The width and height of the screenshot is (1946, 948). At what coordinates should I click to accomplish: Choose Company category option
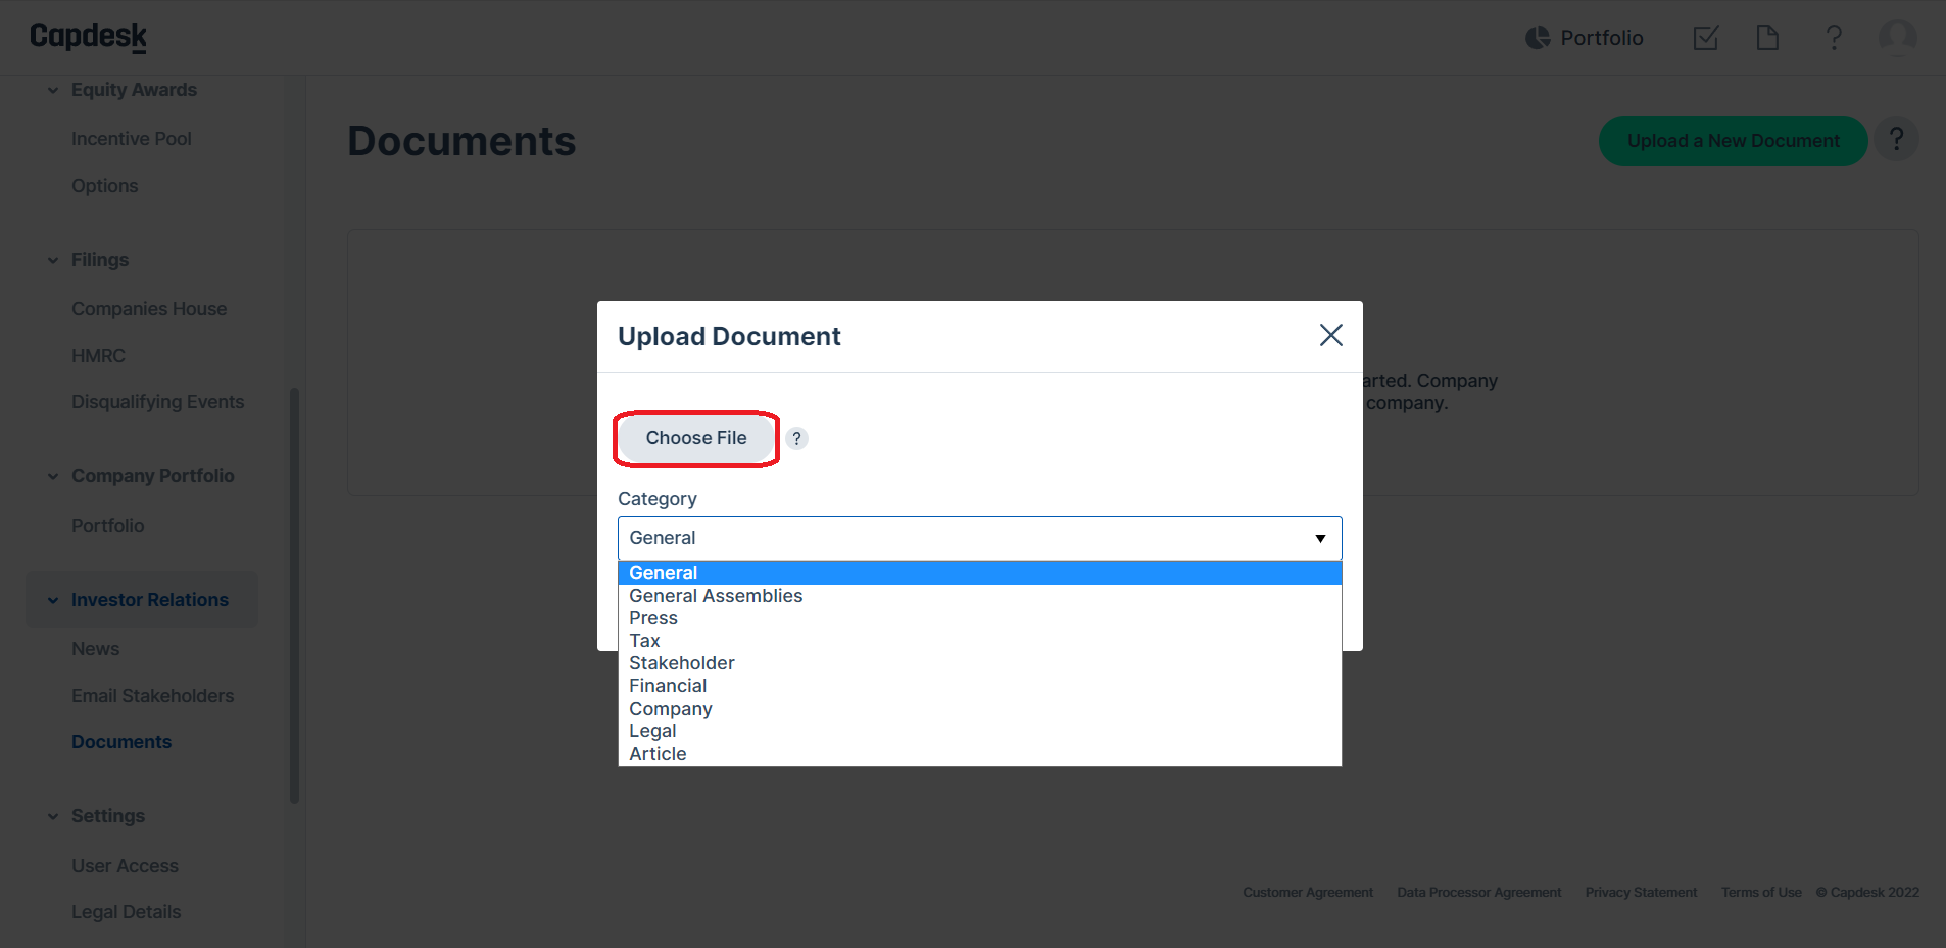980,709
